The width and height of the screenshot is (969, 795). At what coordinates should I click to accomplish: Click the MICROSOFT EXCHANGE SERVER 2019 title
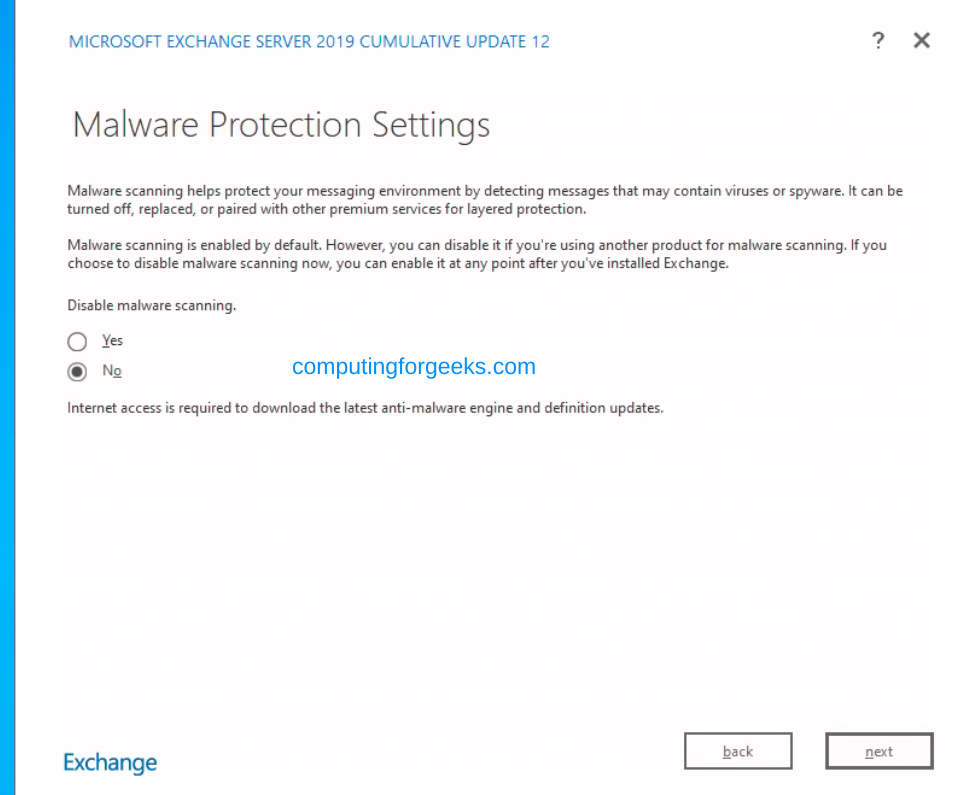(308, 41)
